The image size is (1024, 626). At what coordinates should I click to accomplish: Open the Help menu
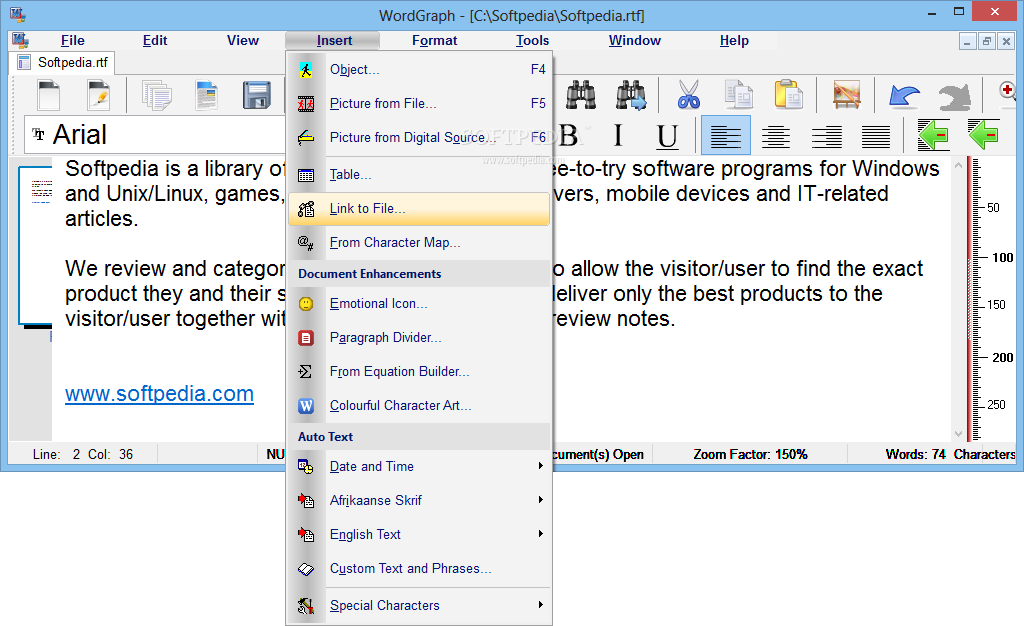tap(734, 40)
